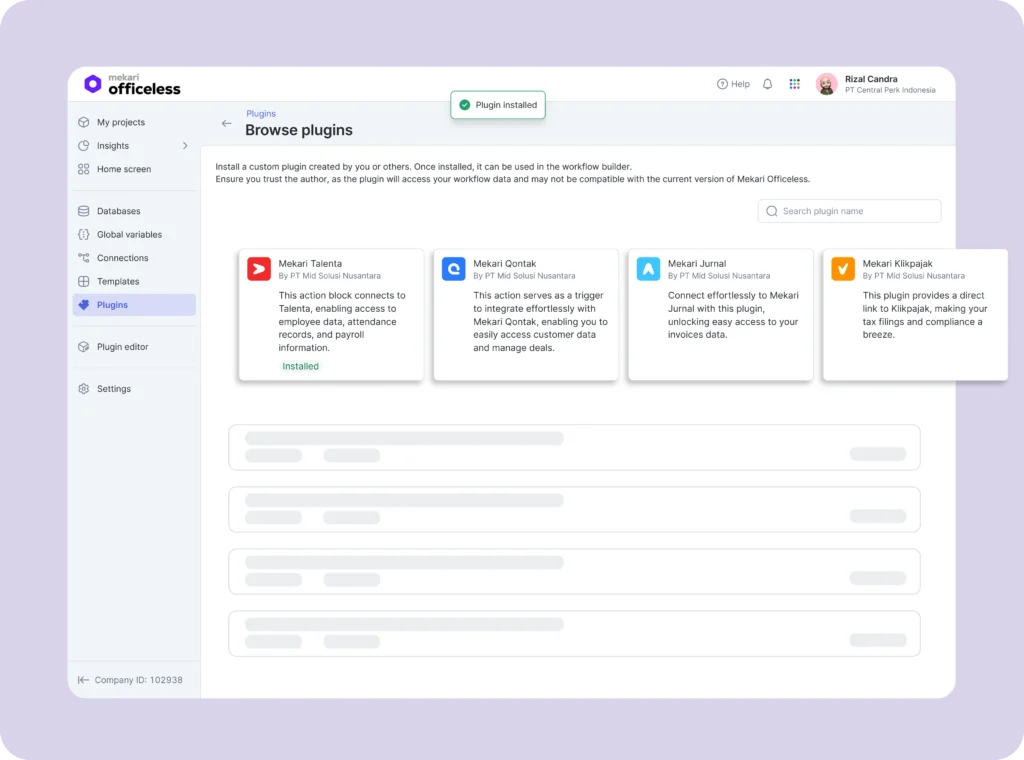Image resolution: width=1024 pixels, height=760 pixels.
Task: Click the search magnifier icon
Action: 771,211
